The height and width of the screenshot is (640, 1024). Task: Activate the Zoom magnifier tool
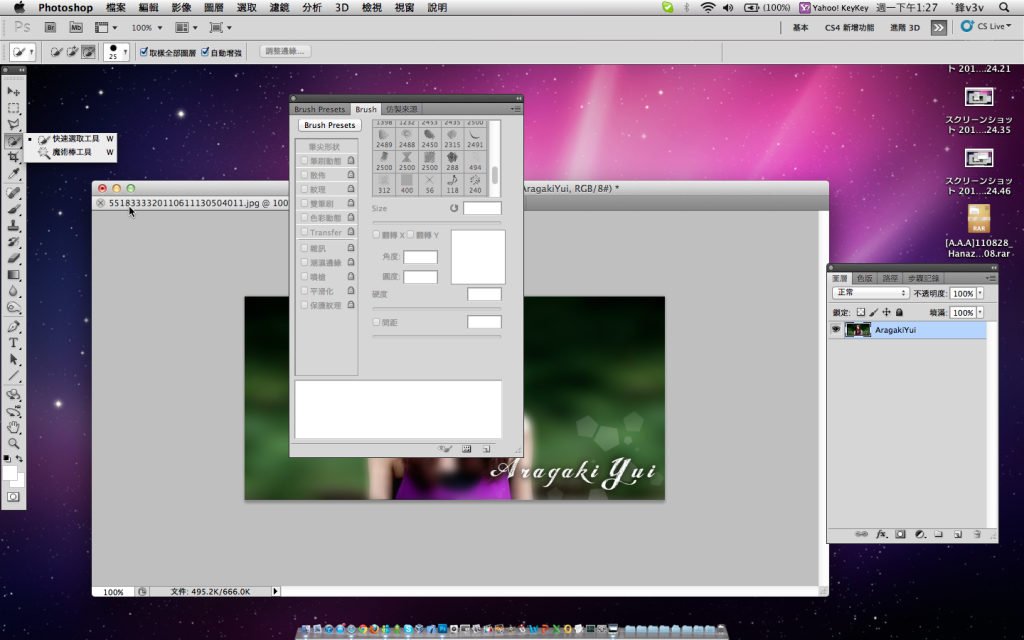[14, 443]
